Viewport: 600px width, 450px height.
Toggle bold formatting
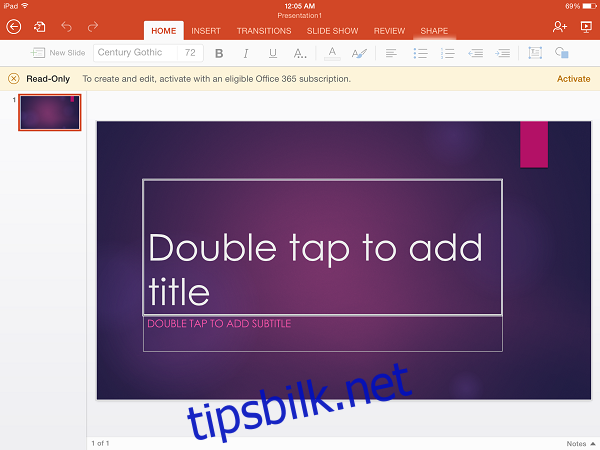point(219,53)
